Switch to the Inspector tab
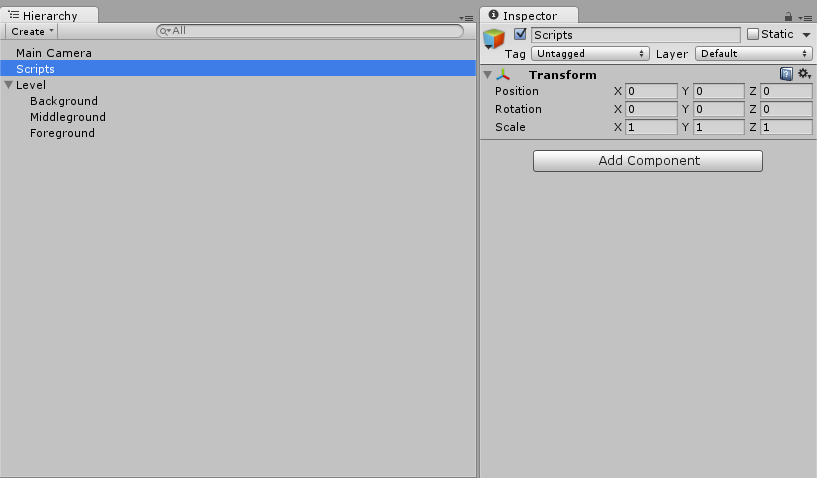Image resolution: width=817 pixels, height=478 pixels. (x=529, y=16)
